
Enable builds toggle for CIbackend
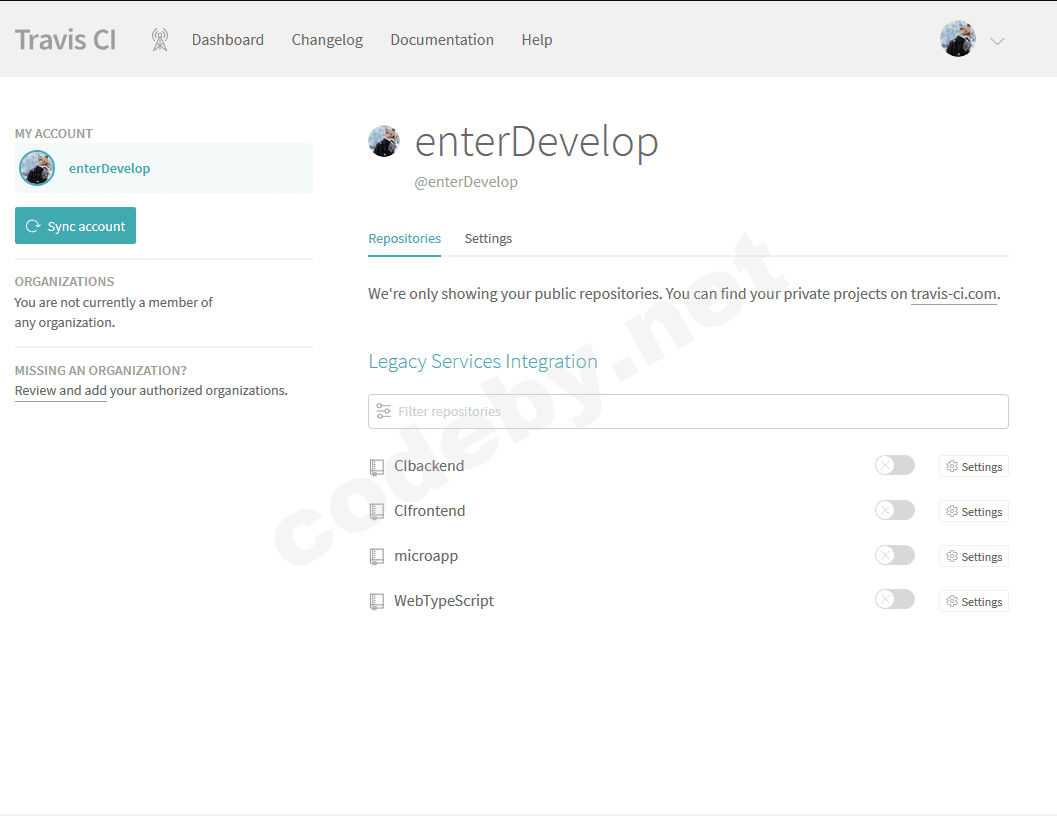pyautogui.click(x=895, y=465)
